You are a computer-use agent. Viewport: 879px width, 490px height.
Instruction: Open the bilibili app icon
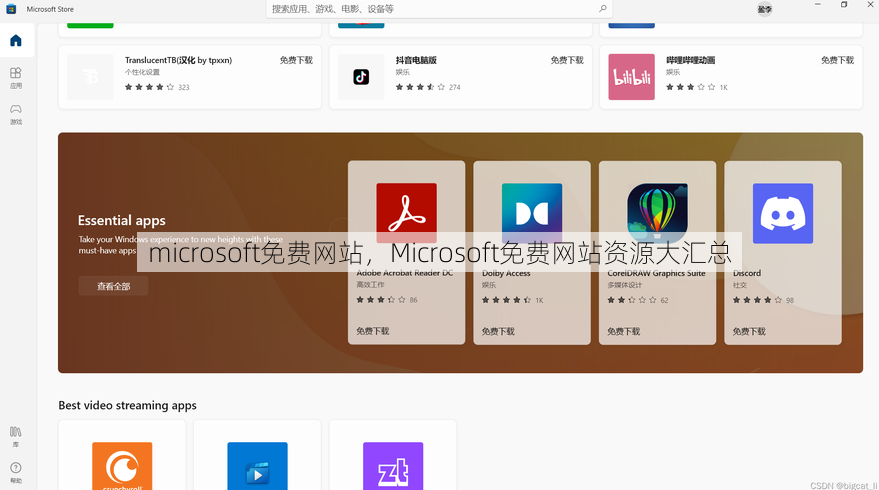(x=632, y=77)
